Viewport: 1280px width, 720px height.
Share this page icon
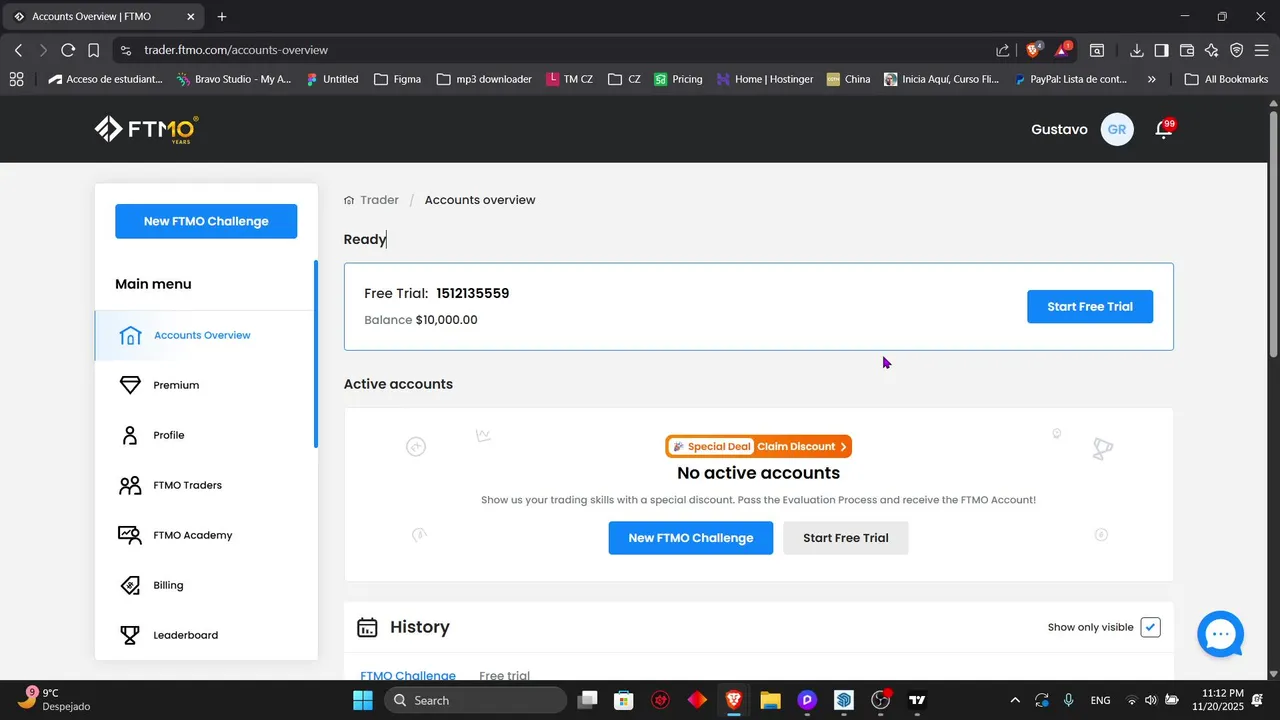[1003, 50]
